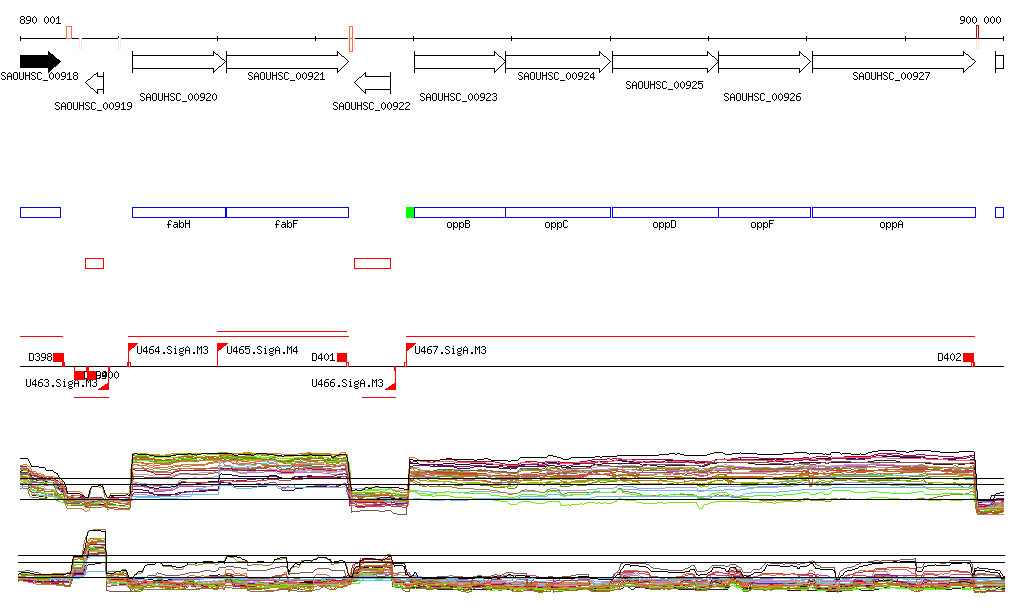Screen dimensions: 1024x611
Task: Select the SAOUHSC_00919 reverse gene arrow
Action: (95, 82)
